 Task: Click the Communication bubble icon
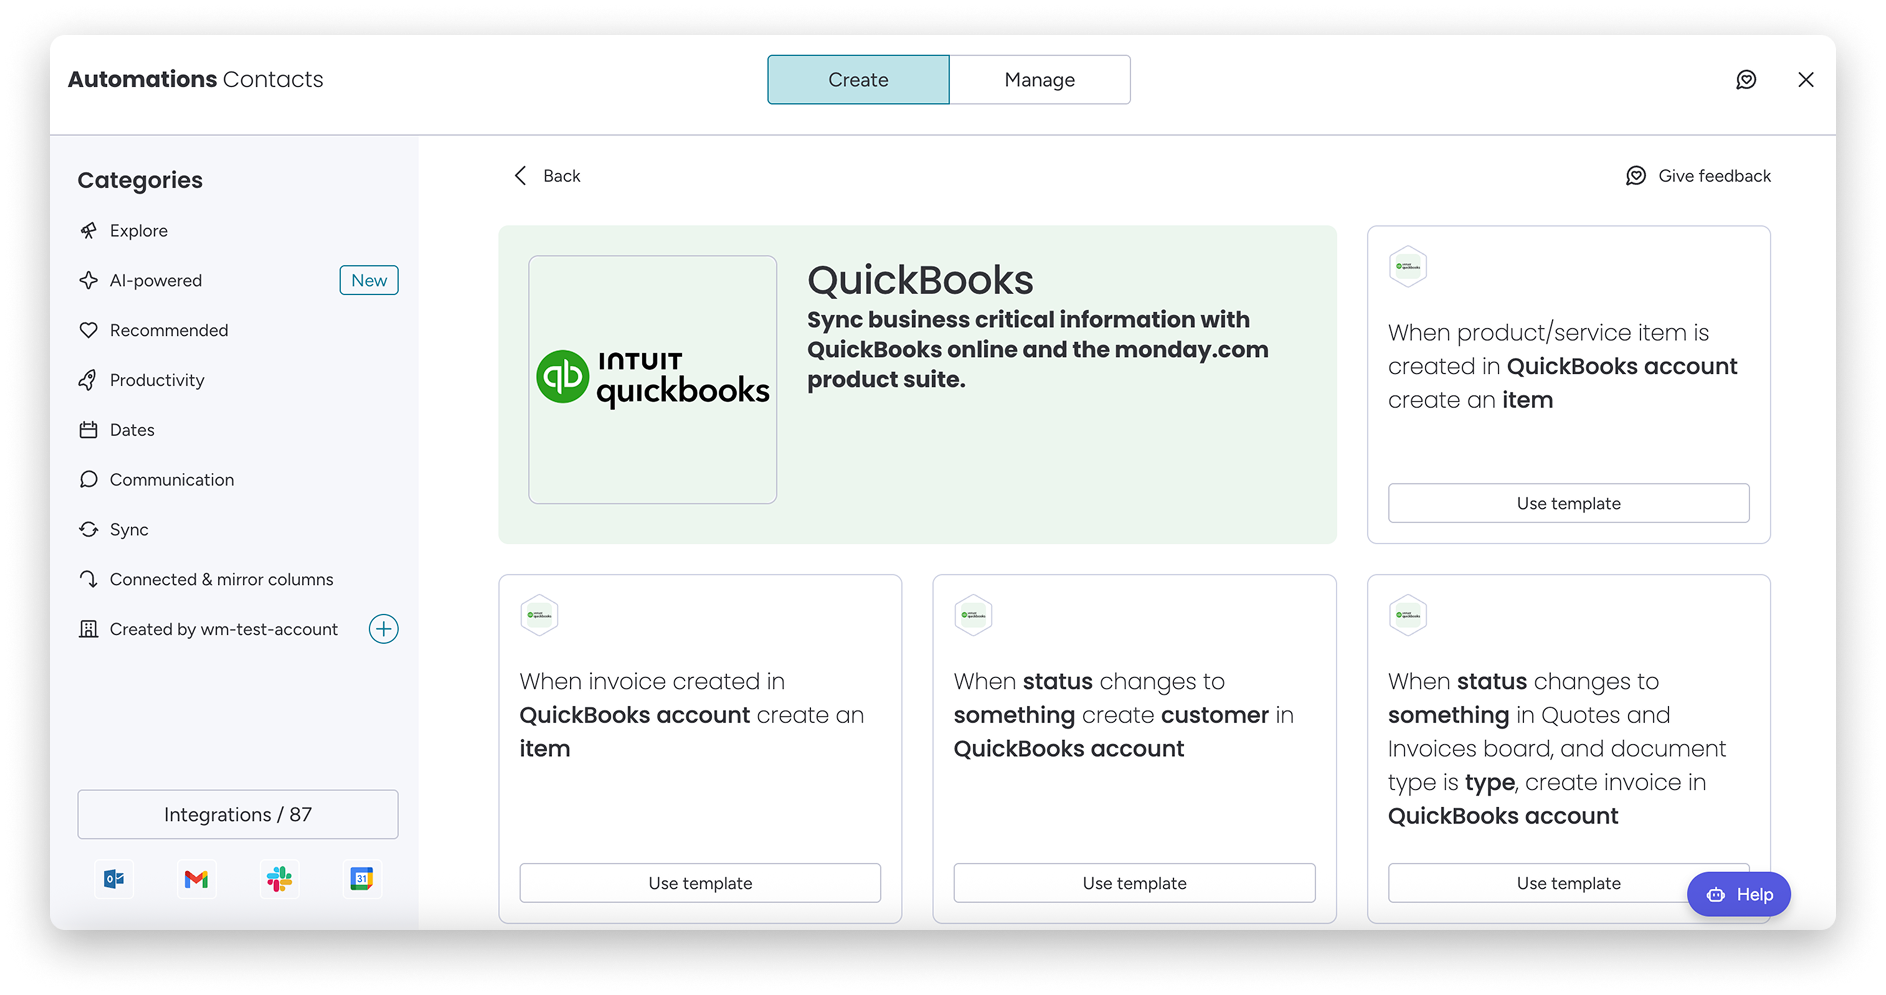click(89, 480)
